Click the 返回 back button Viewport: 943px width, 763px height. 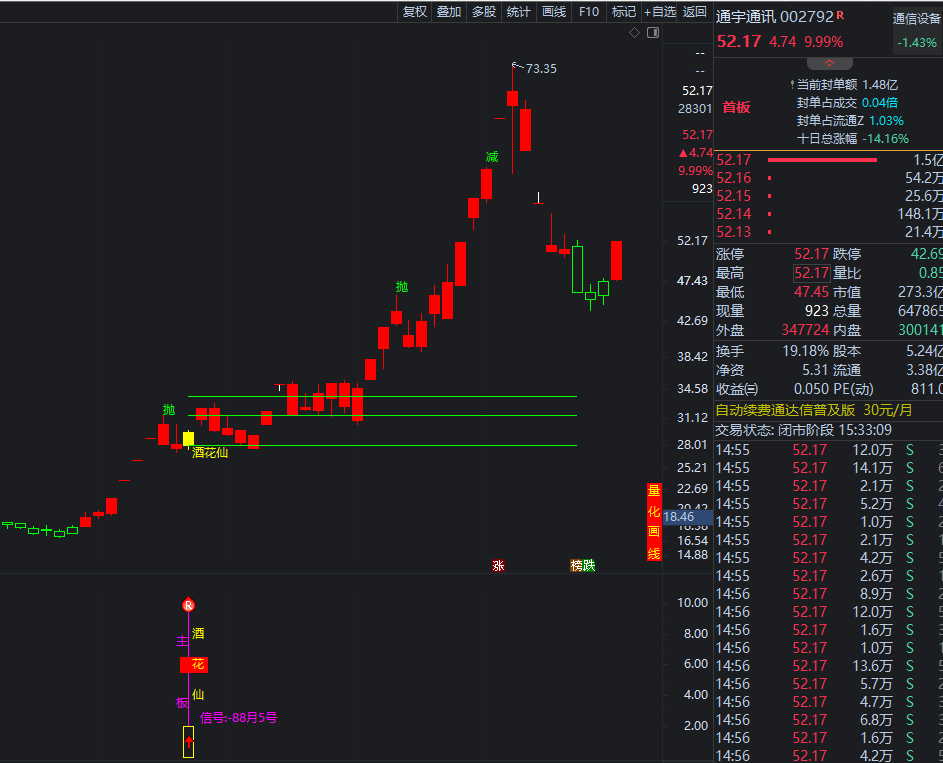click(694, 12)
